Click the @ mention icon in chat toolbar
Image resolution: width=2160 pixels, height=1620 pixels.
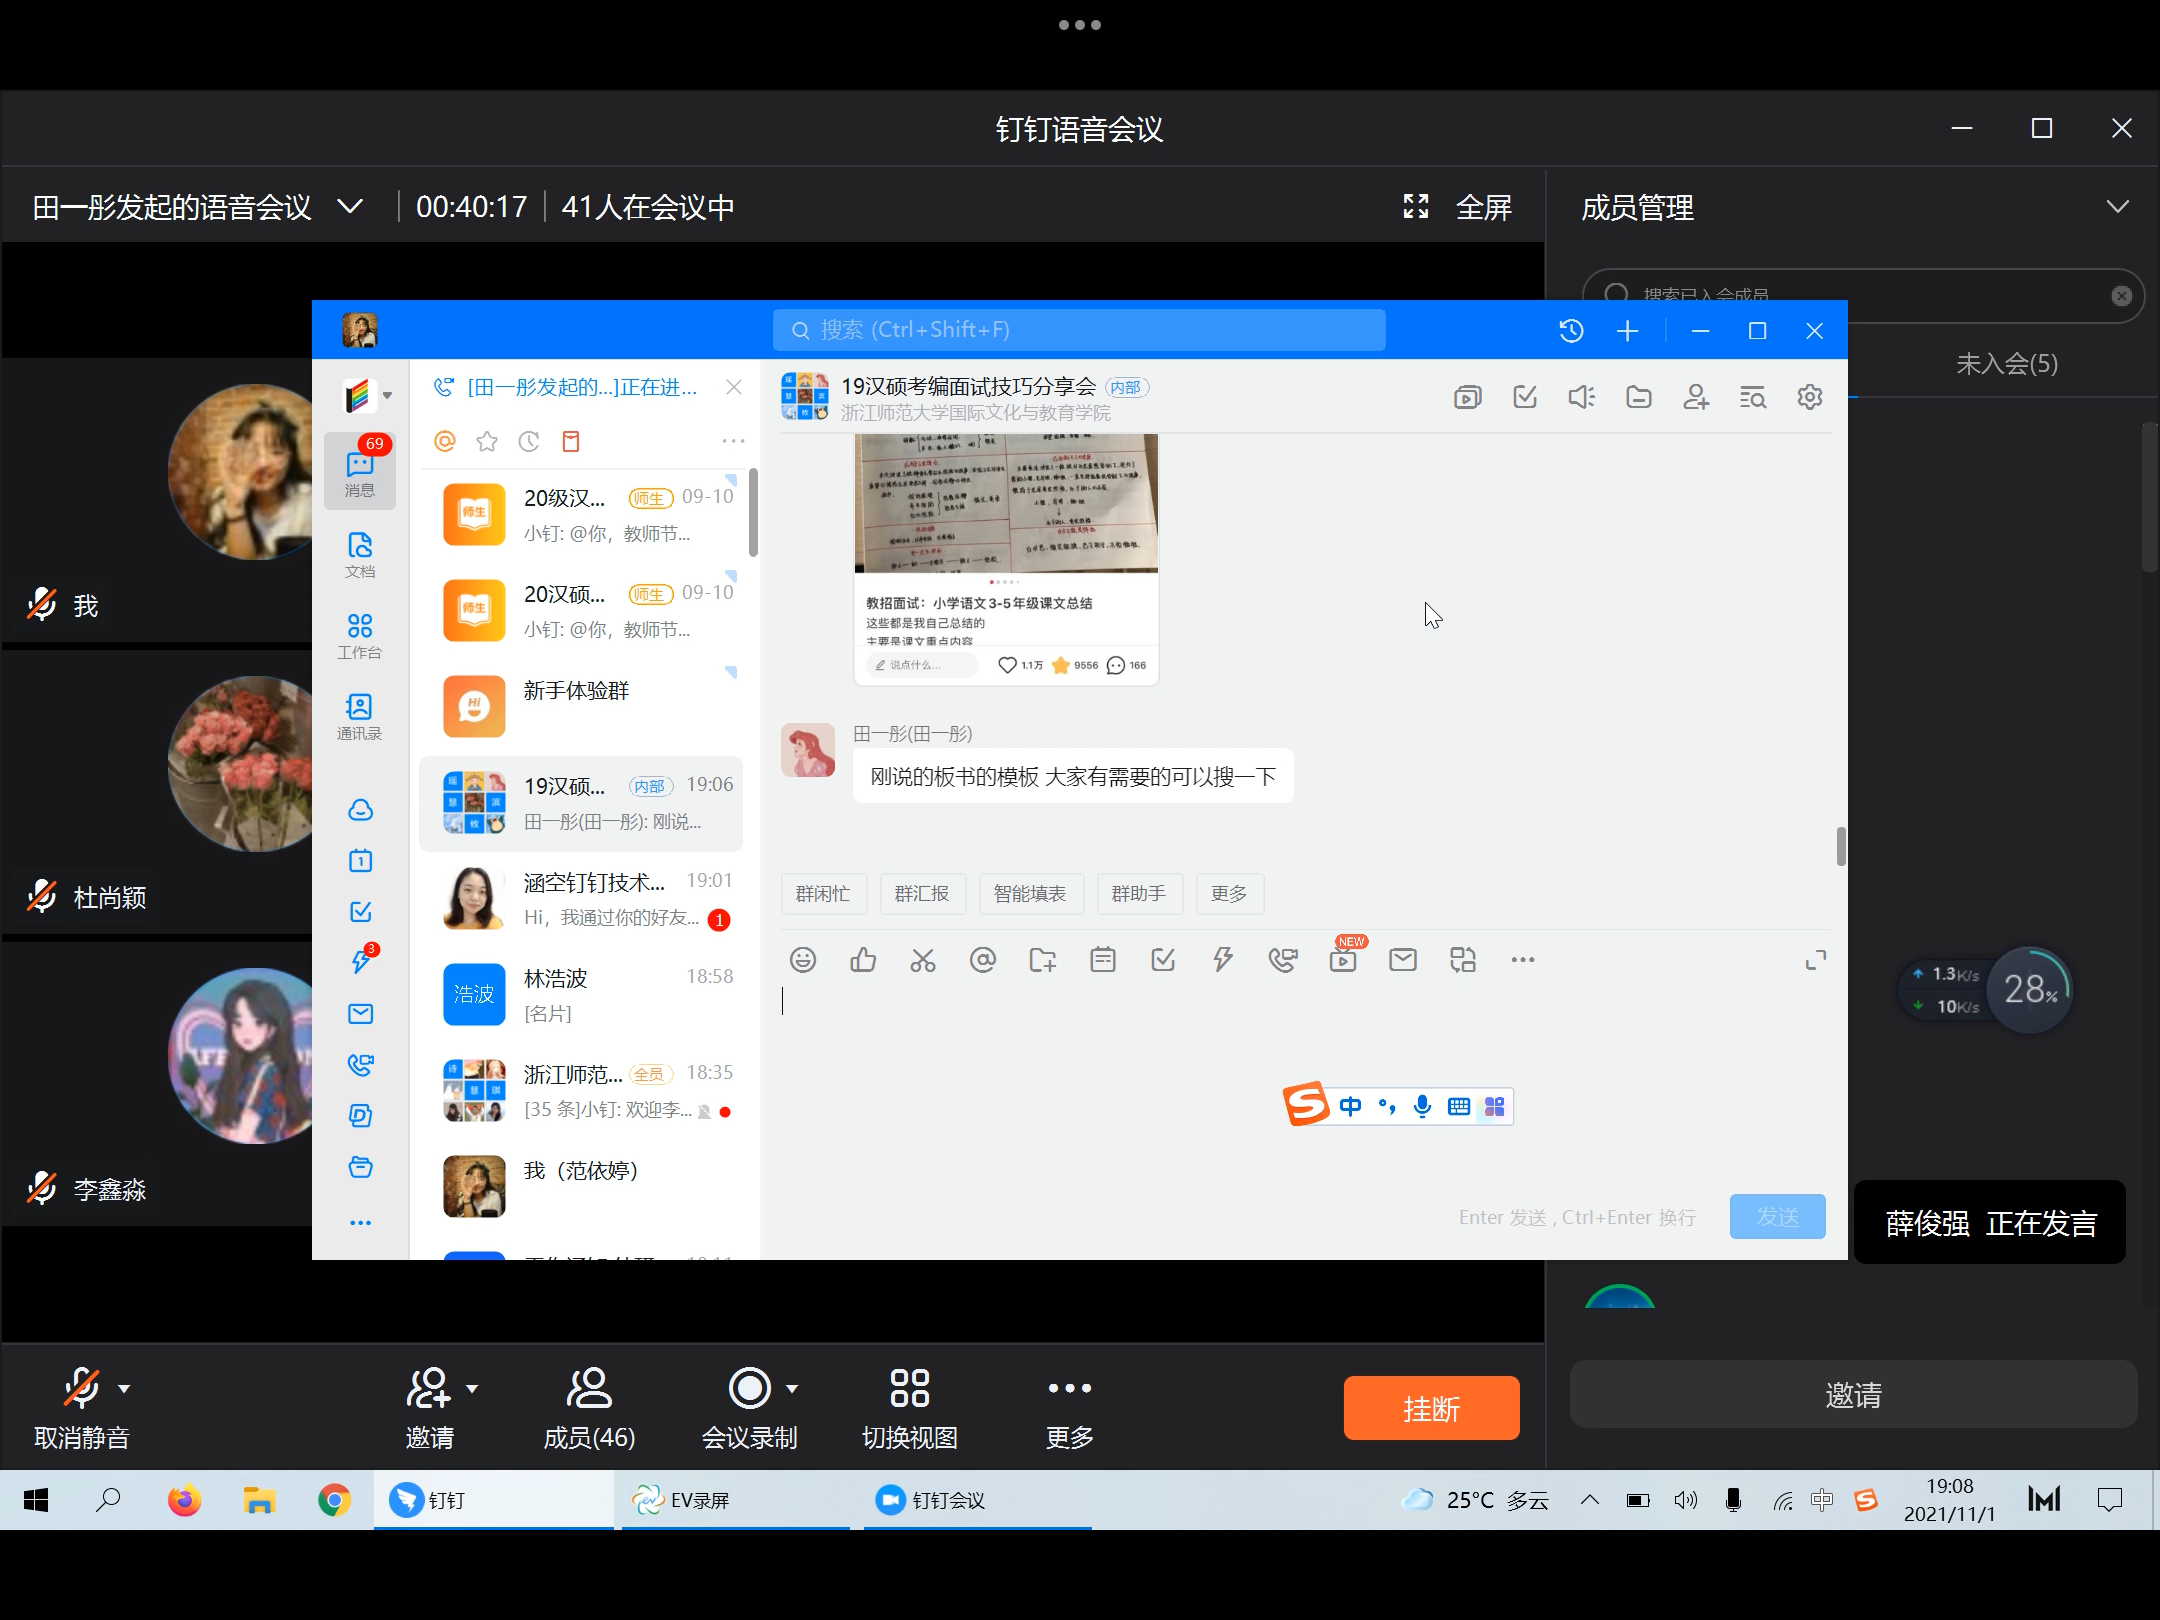coord(983,960)
